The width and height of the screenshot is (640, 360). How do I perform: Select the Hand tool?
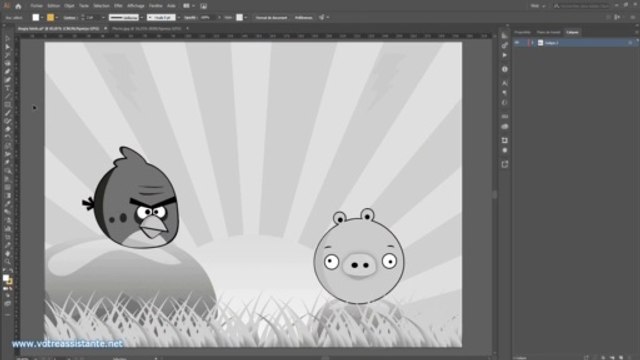click(x=7, y=253)
